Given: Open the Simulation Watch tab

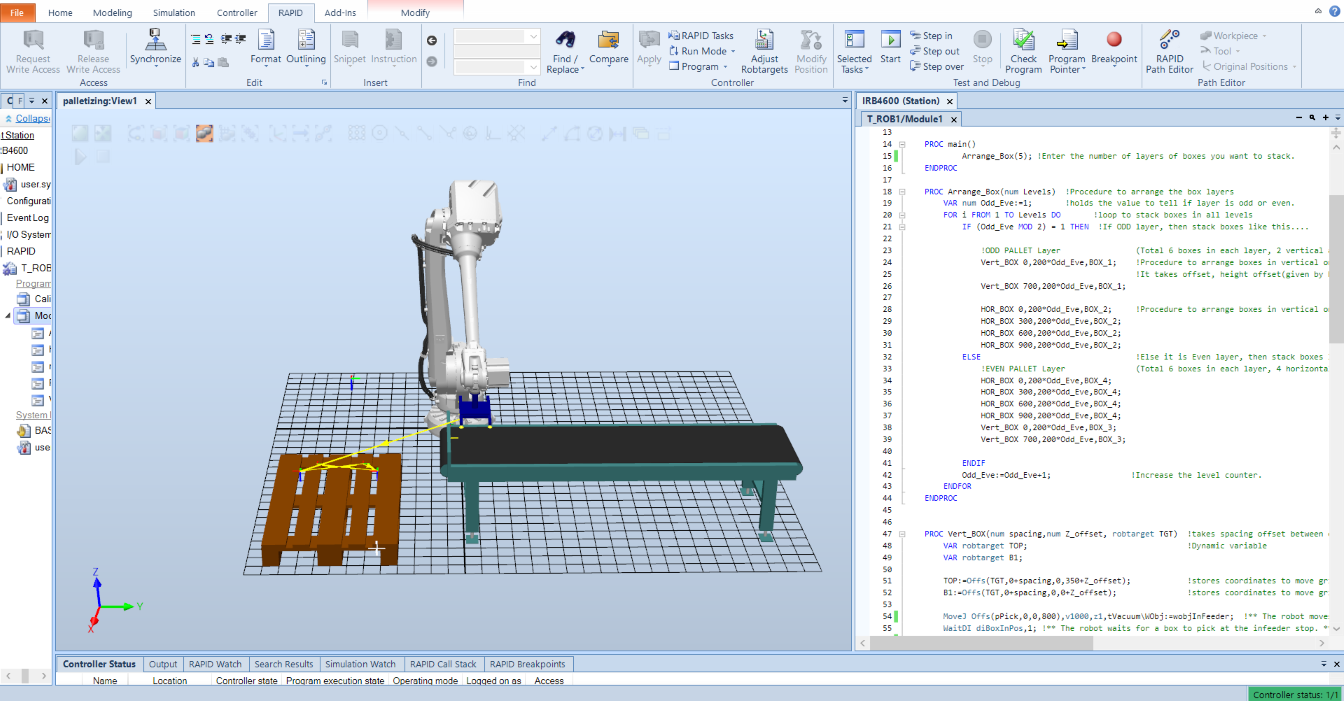Looking at the screenshot, I should point(360,664).
